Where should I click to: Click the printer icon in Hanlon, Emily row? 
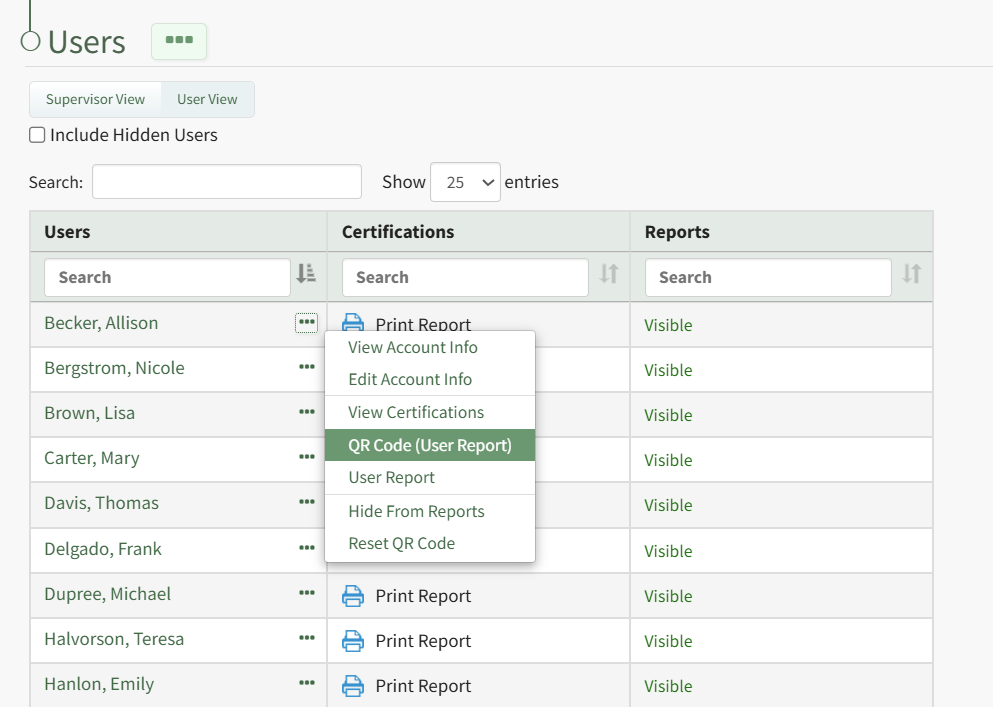pyautogui.click(x=353, y=686)
